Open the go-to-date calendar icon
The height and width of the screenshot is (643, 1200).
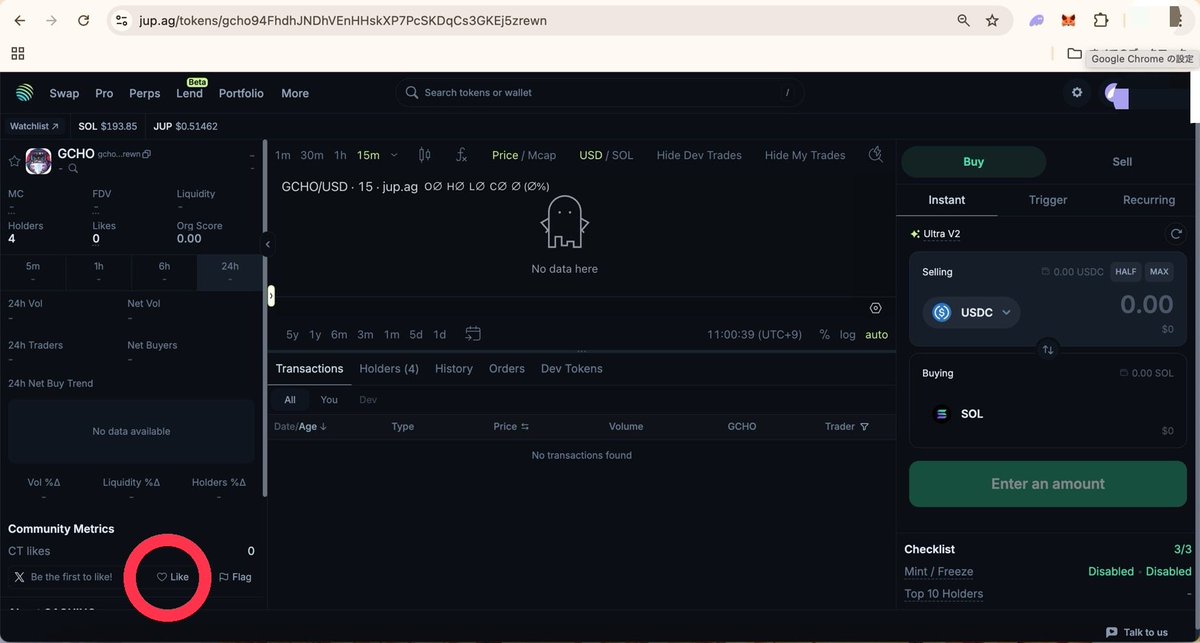tap(473, 334)
